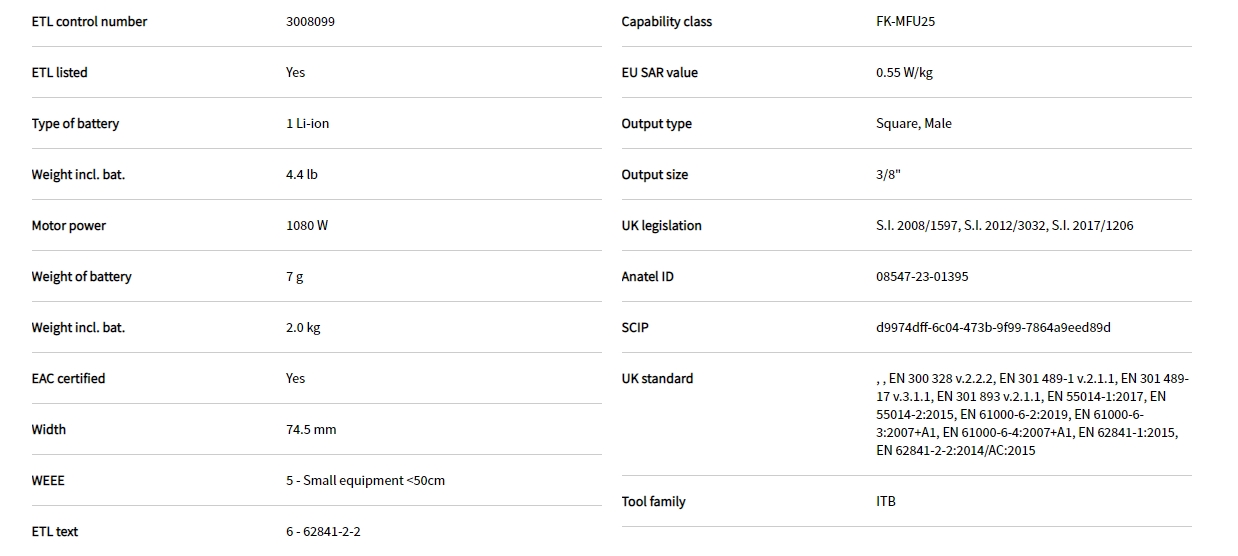Click the WEEE small equipment value
Image resolution: width=1238 pixels, height=556 pixels.
tap(365, 481)
